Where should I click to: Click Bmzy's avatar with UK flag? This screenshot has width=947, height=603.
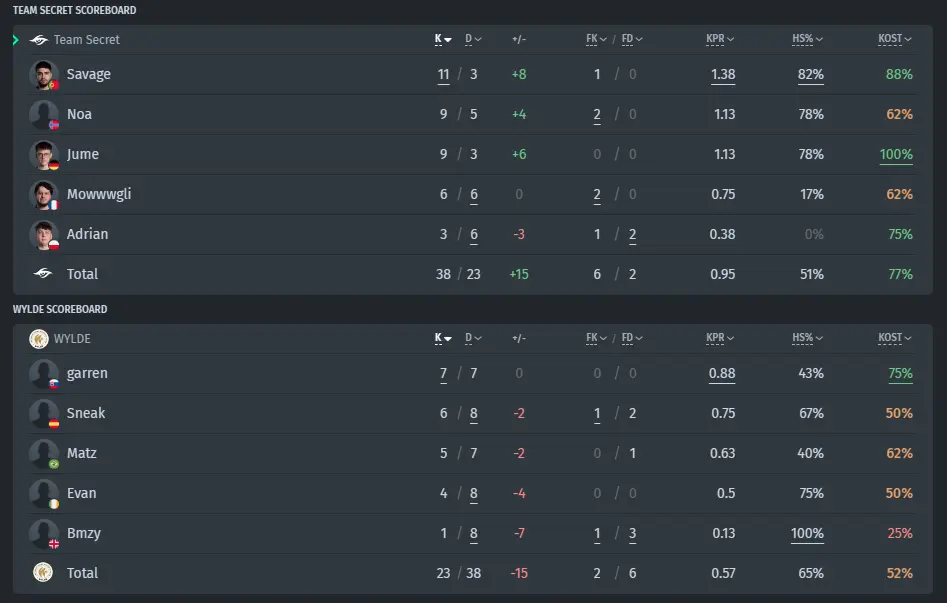tap(43, 534)
